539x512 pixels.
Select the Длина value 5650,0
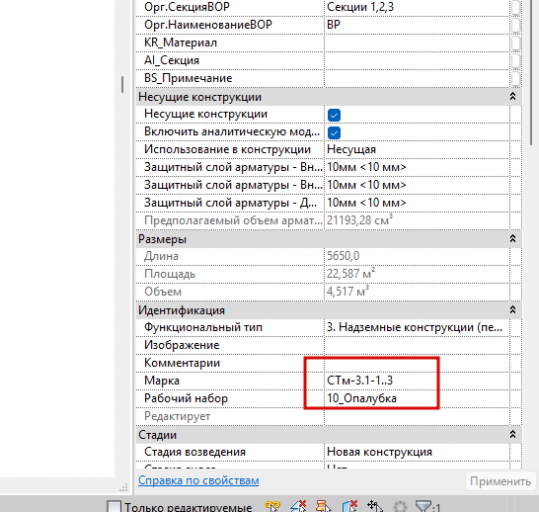click(417, 256)
